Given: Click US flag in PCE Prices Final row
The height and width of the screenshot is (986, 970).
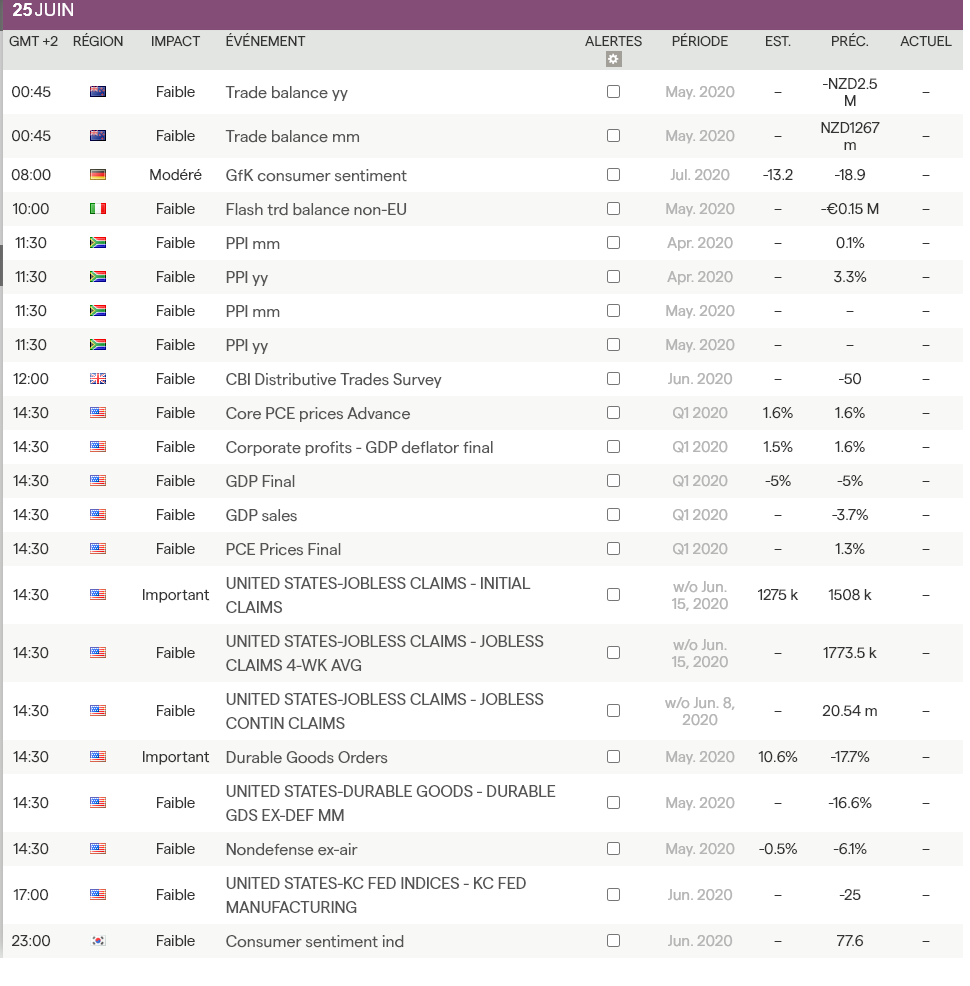Looking at the screenshot, I should pyautogui.click(x=98, y=548).
